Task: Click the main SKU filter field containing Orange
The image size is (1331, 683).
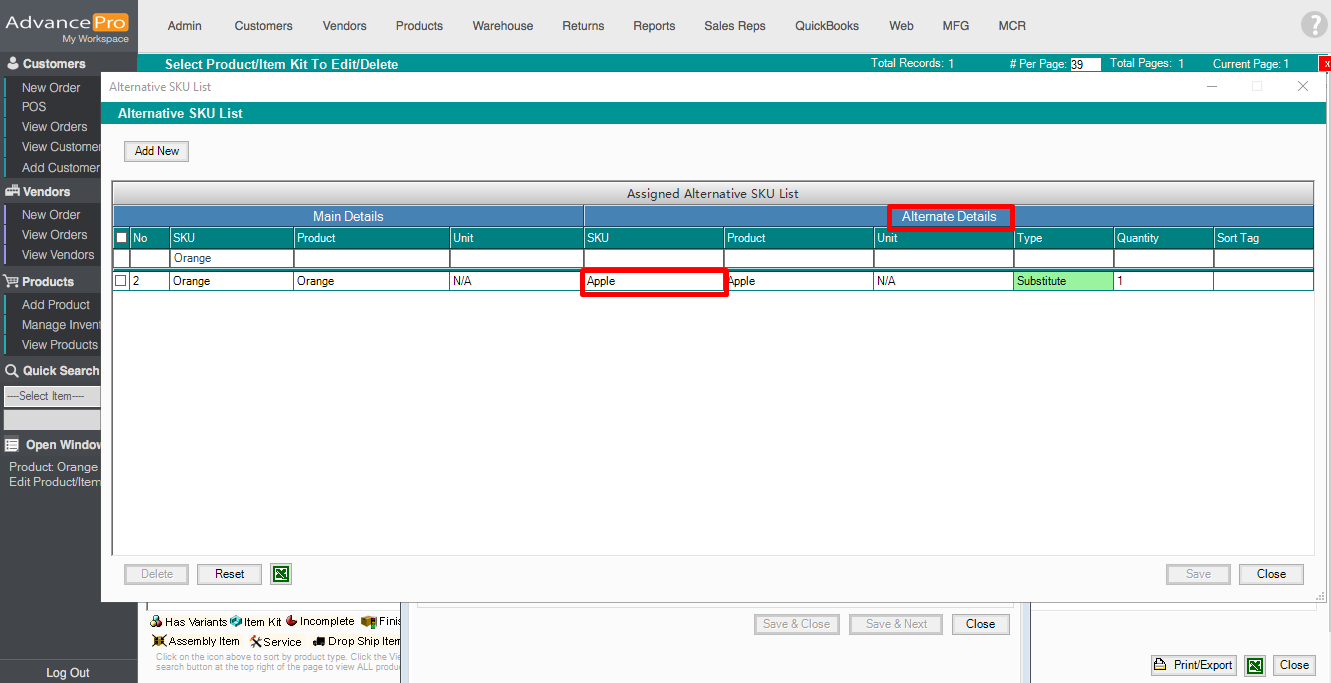Action: coord(231,258)
